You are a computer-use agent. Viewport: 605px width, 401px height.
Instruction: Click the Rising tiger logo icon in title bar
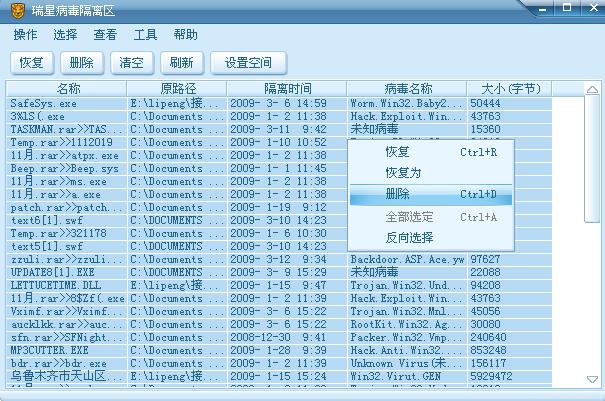pos(18,11)
